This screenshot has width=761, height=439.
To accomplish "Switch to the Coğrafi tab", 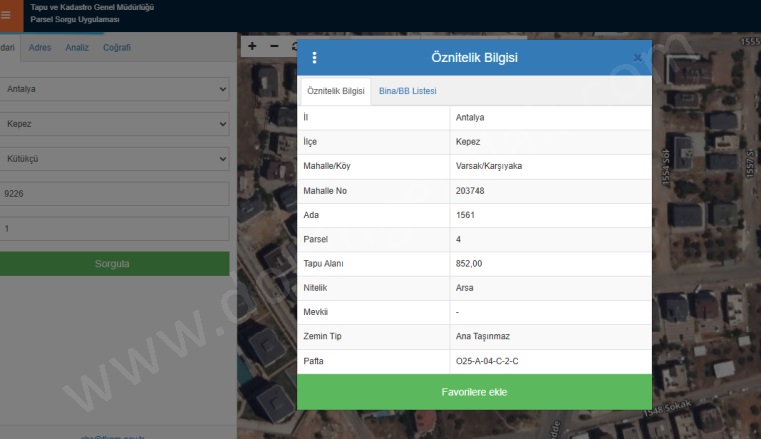I will (117, 47).
